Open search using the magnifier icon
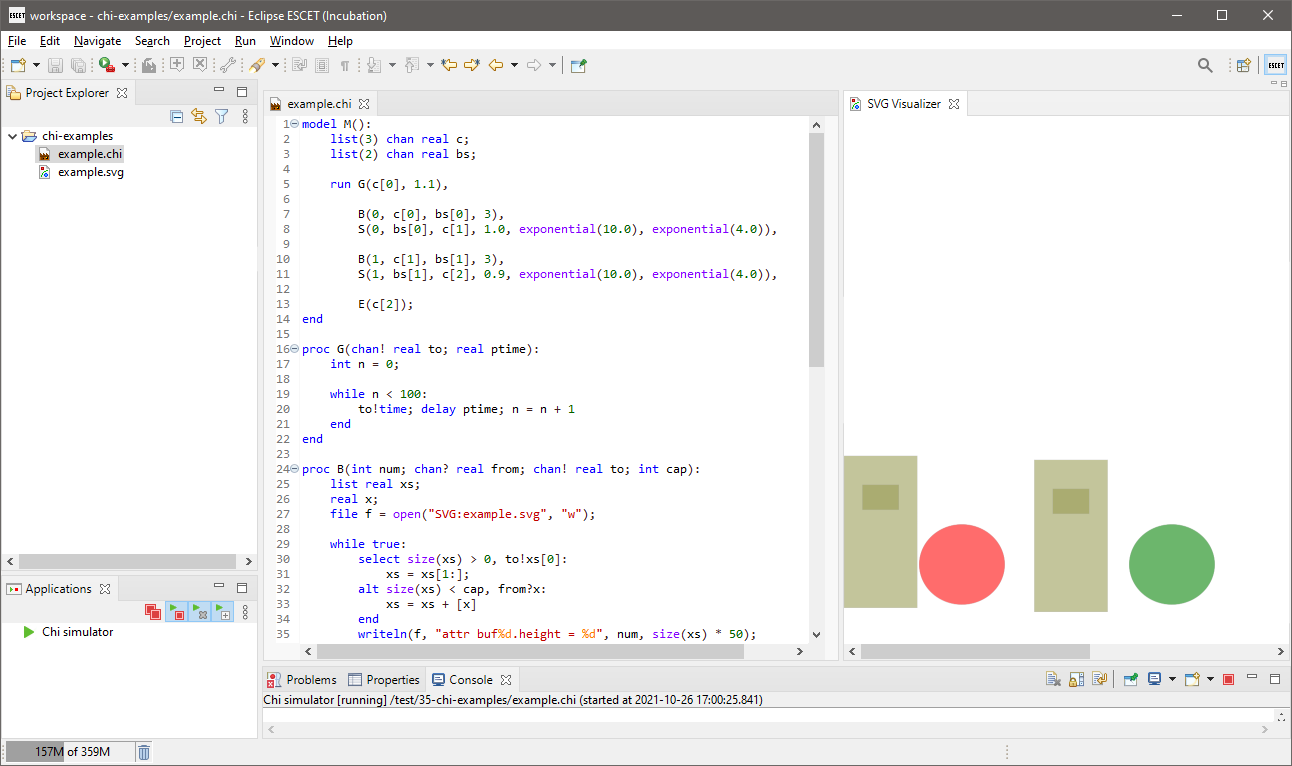This screenshot has width=1292, height=766. (x=1204, y=63)
